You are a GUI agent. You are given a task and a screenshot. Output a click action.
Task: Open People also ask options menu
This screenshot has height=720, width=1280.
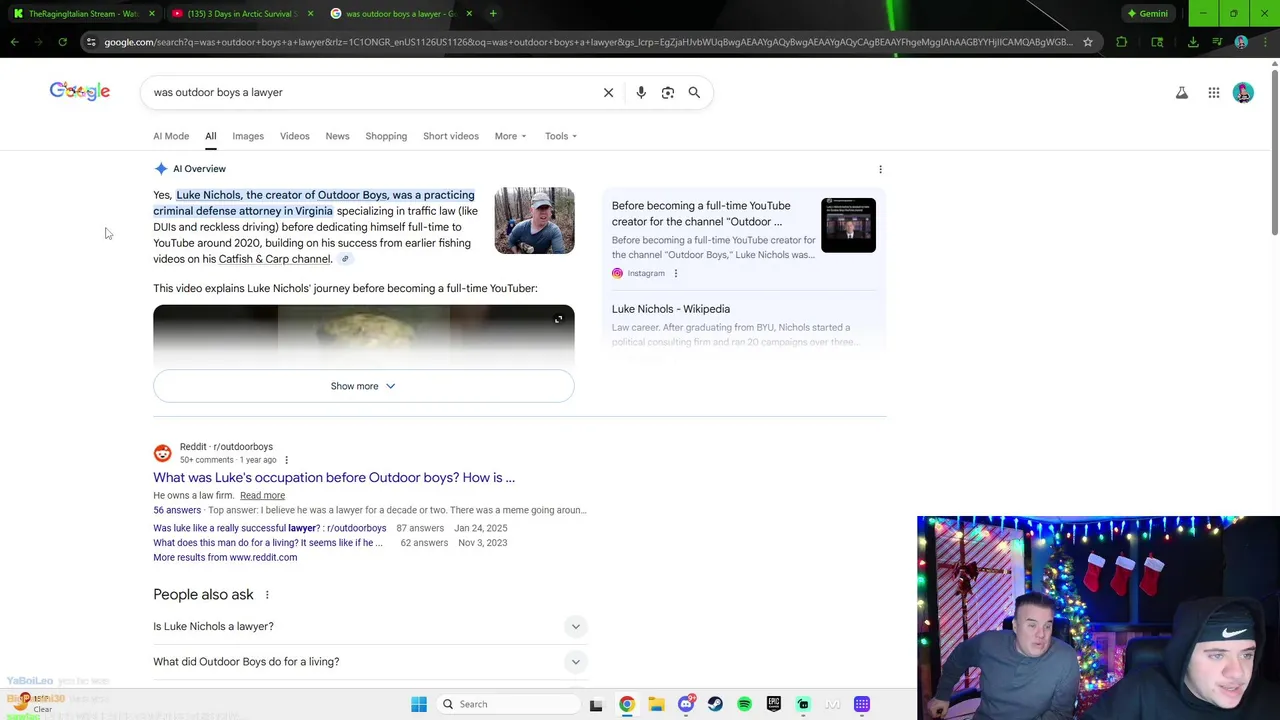coord(267,595)
